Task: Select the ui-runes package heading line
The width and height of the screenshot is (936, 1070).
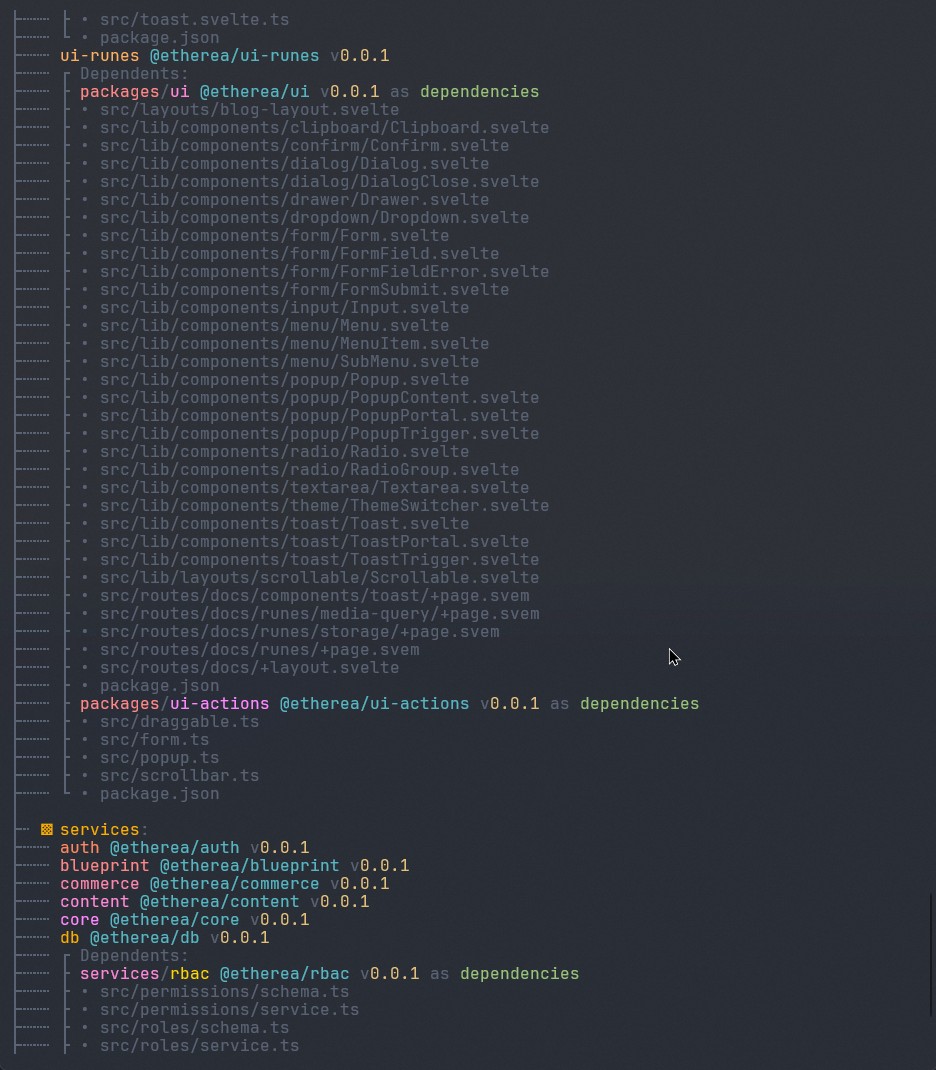Action: pyautogui.click(x=224, y=56)
